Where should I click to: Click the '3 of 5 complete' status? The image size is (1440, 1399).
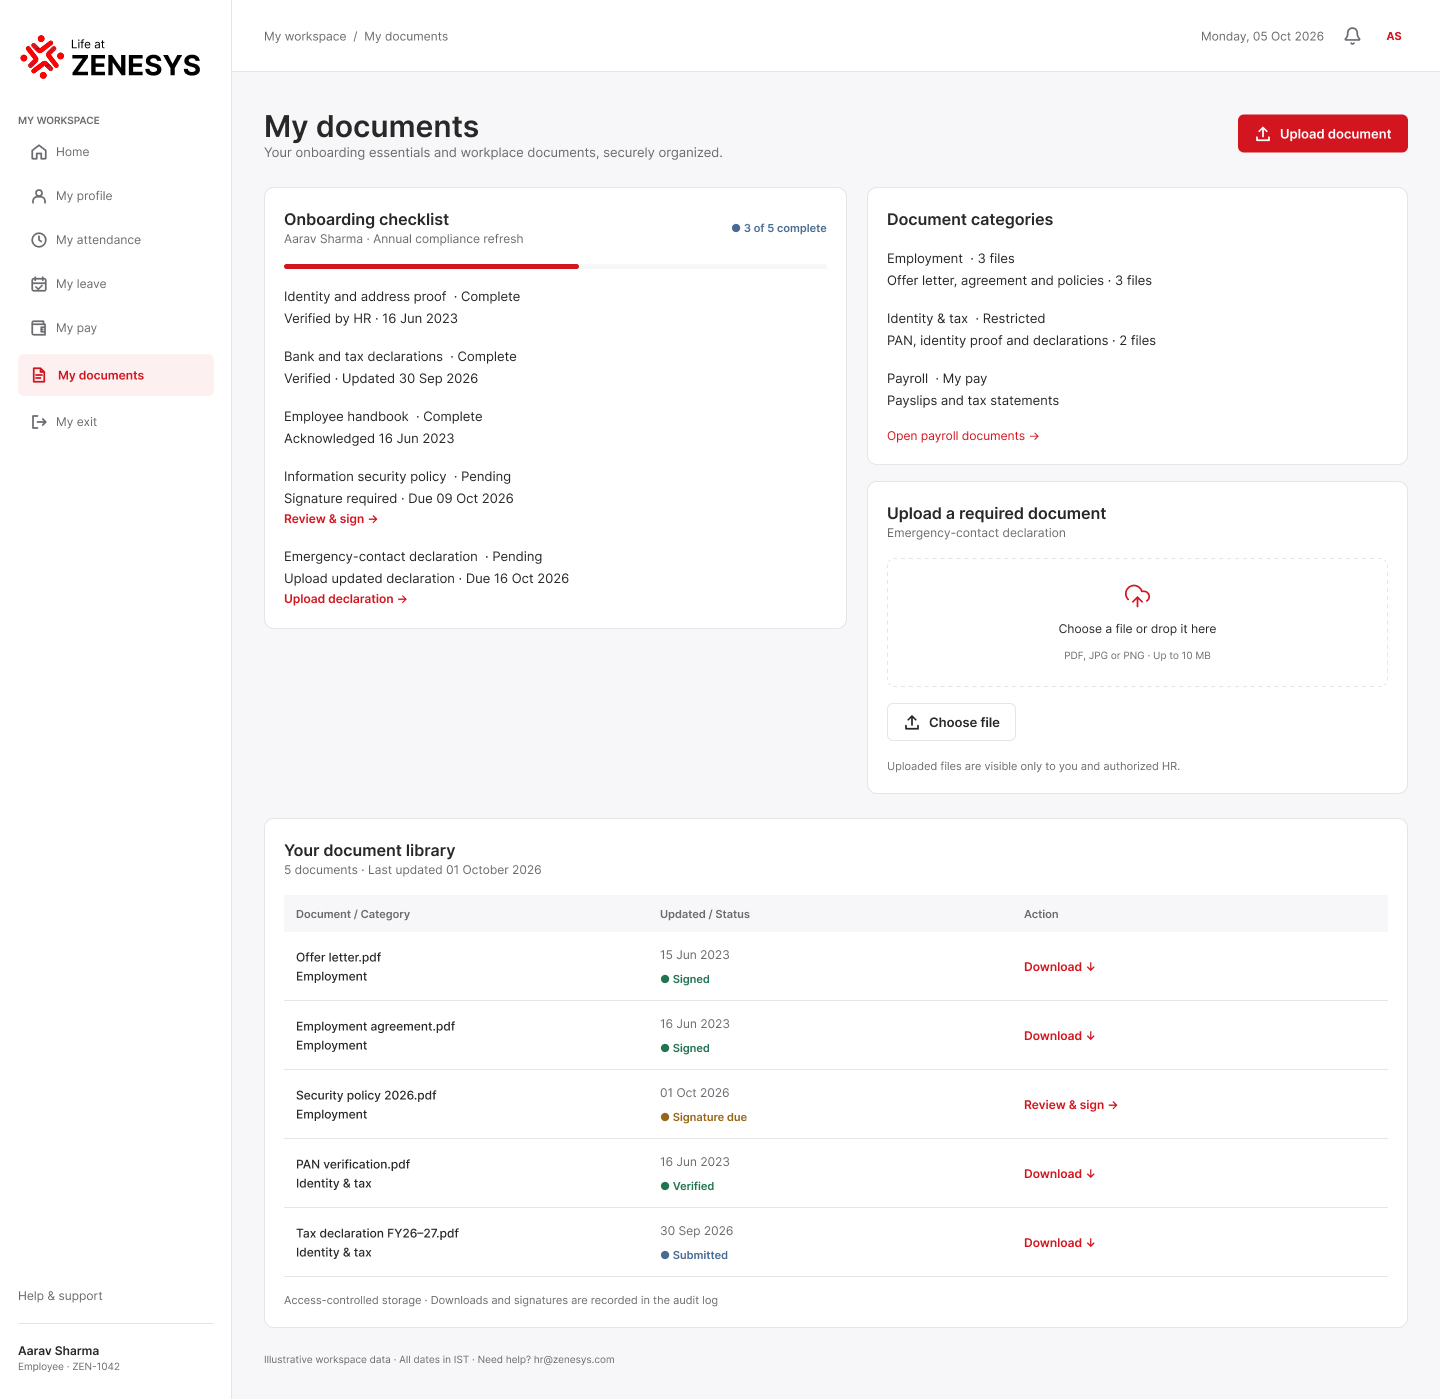[x=779, y=228]
